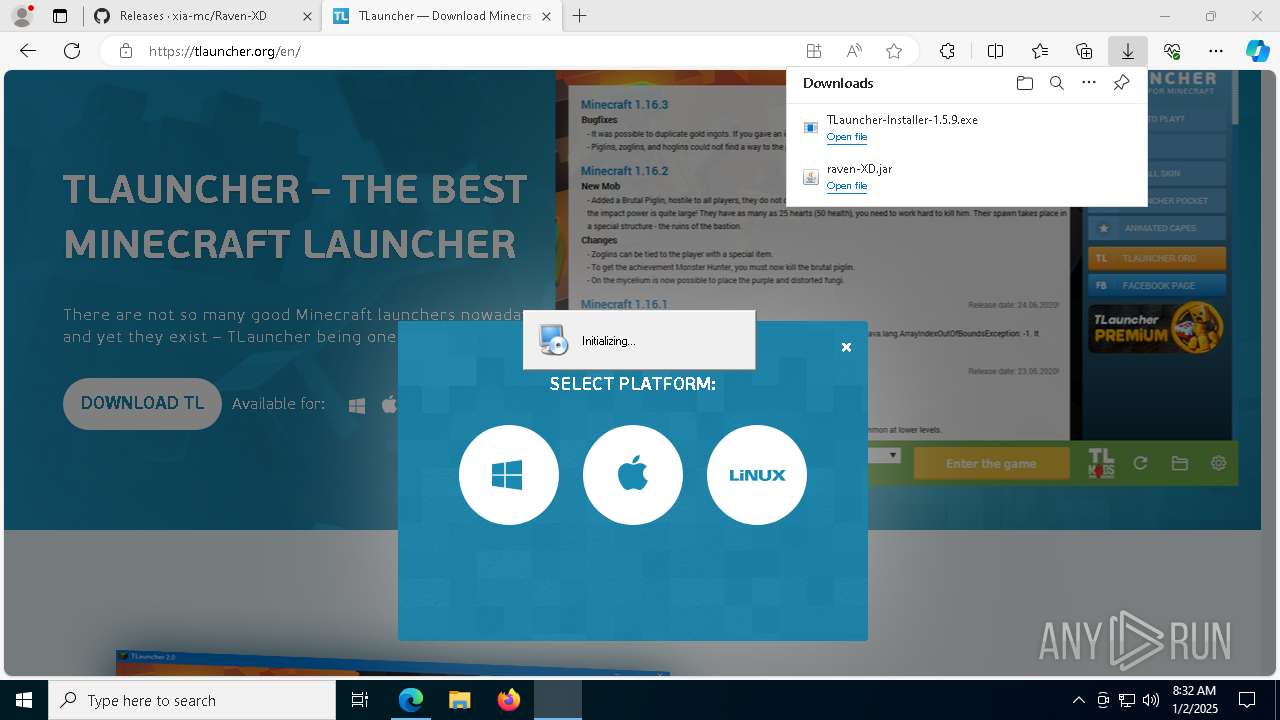Click launcher settings gear icon
The height and width of the screenshot is (720, 1280).
[x=1218, y=463]
